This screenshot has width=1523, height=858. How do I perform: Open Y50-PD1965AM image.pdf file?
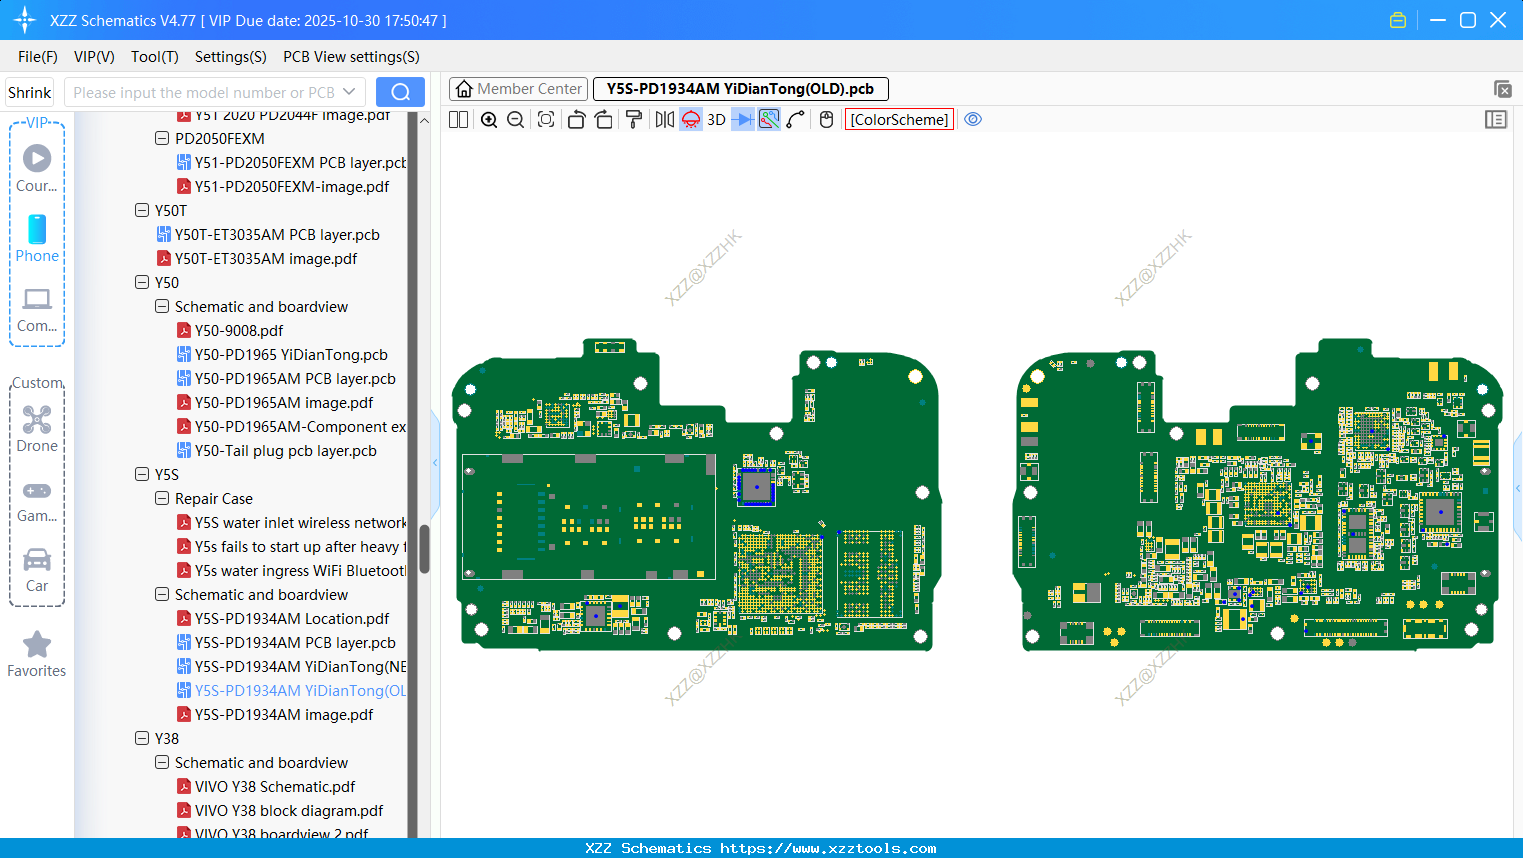tap(283, 403)
